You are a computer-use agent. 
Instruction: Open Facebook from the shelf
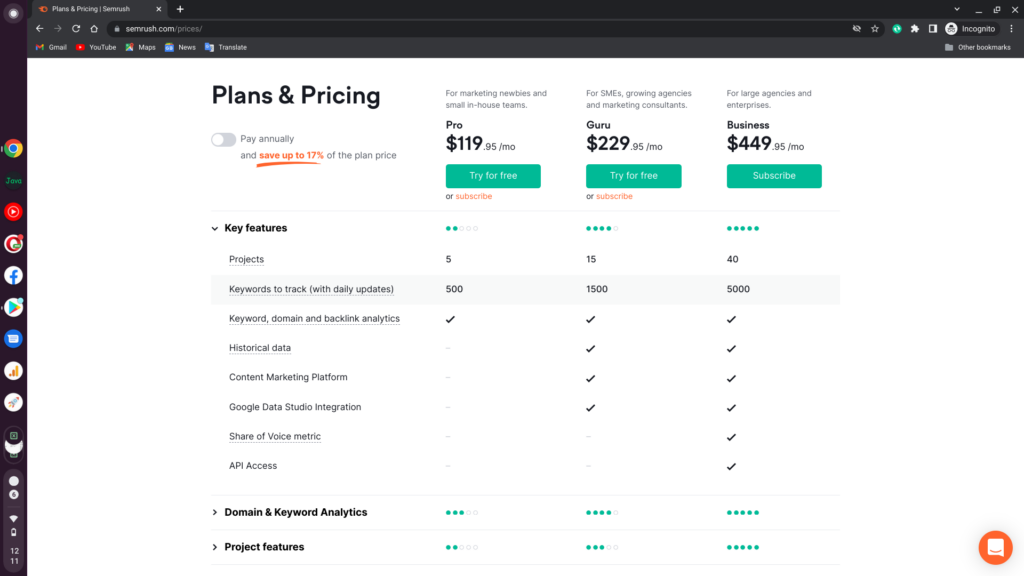pos(14,276)
